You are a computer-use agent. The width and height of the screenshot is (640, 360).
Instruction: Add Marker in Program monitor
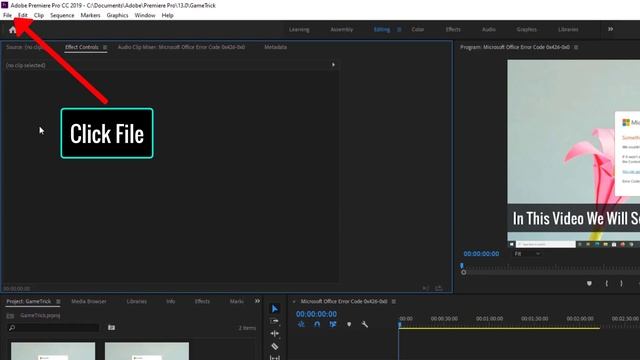[x=589, y=283]
